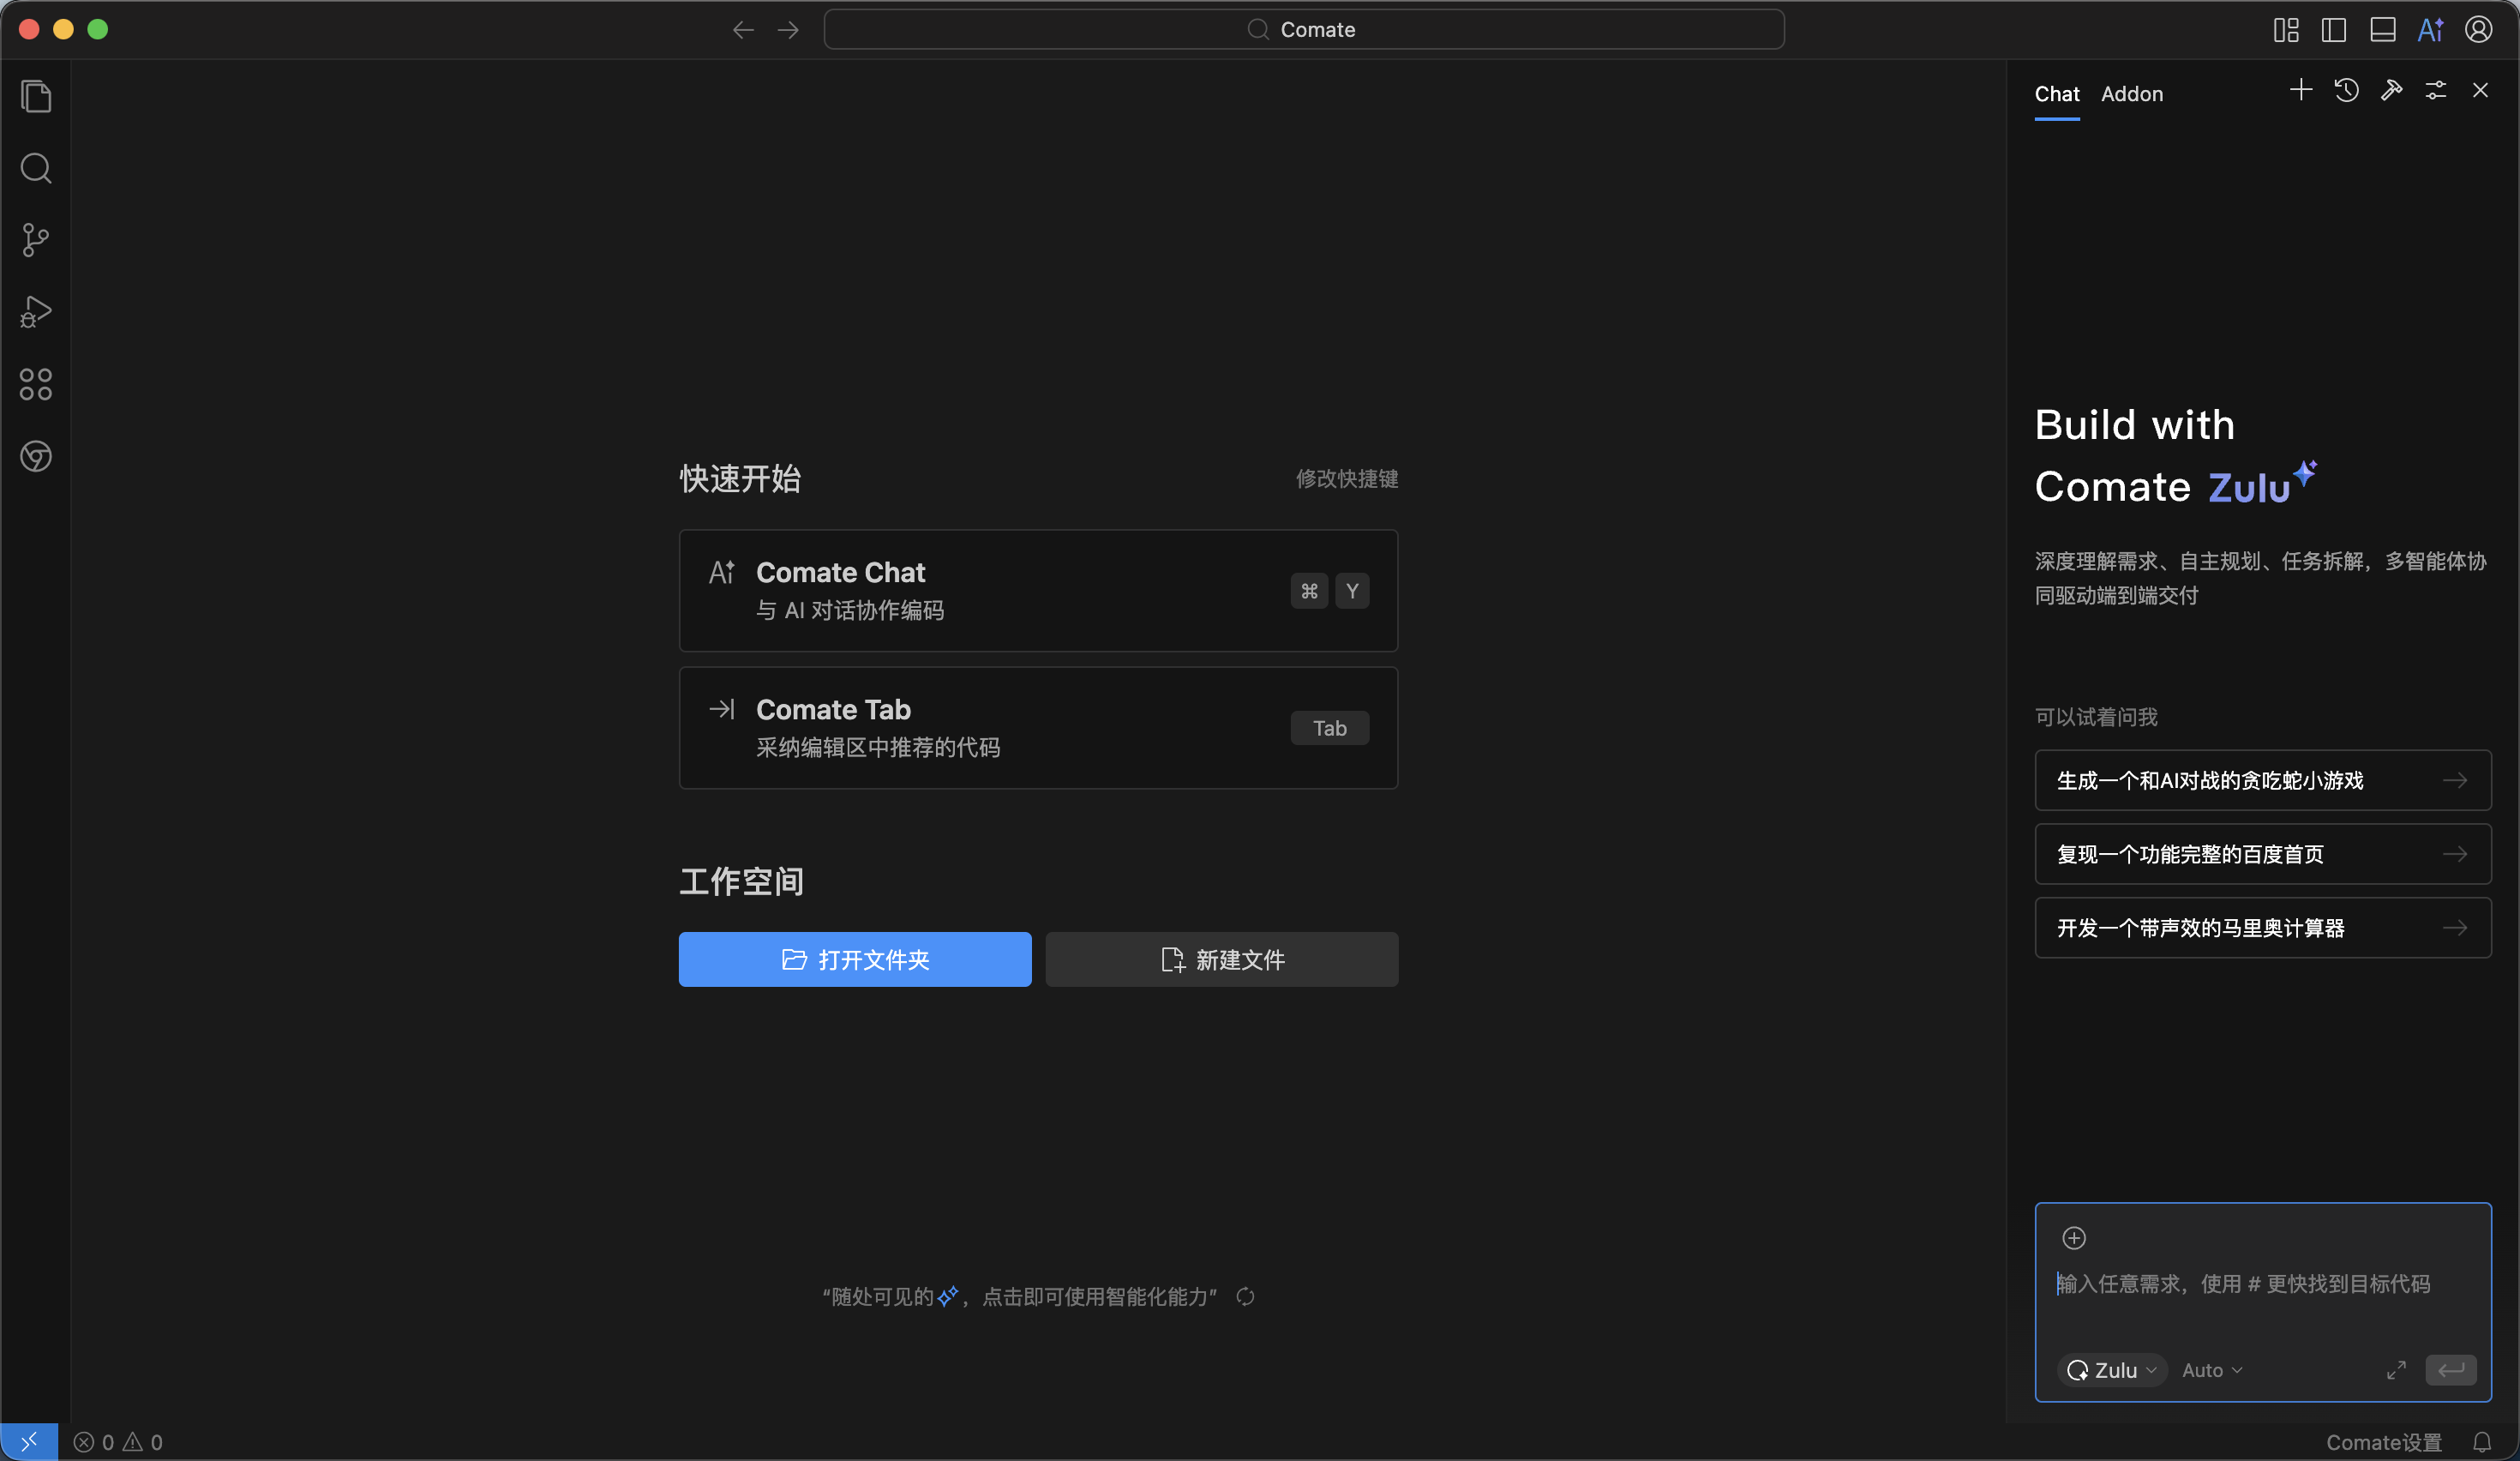The width and height of the screenshot is (2520, 1461).
Task: Open the Source Control branch icon
Action: [36, 240]
